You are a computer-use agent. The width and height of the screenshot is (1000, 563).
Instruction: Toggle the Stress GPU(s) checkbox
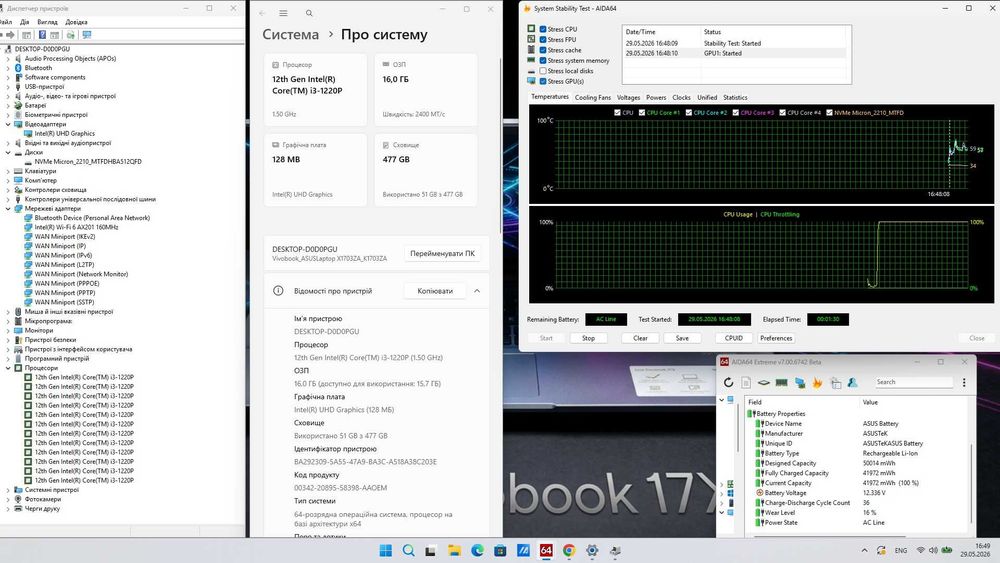pos(543,82)
